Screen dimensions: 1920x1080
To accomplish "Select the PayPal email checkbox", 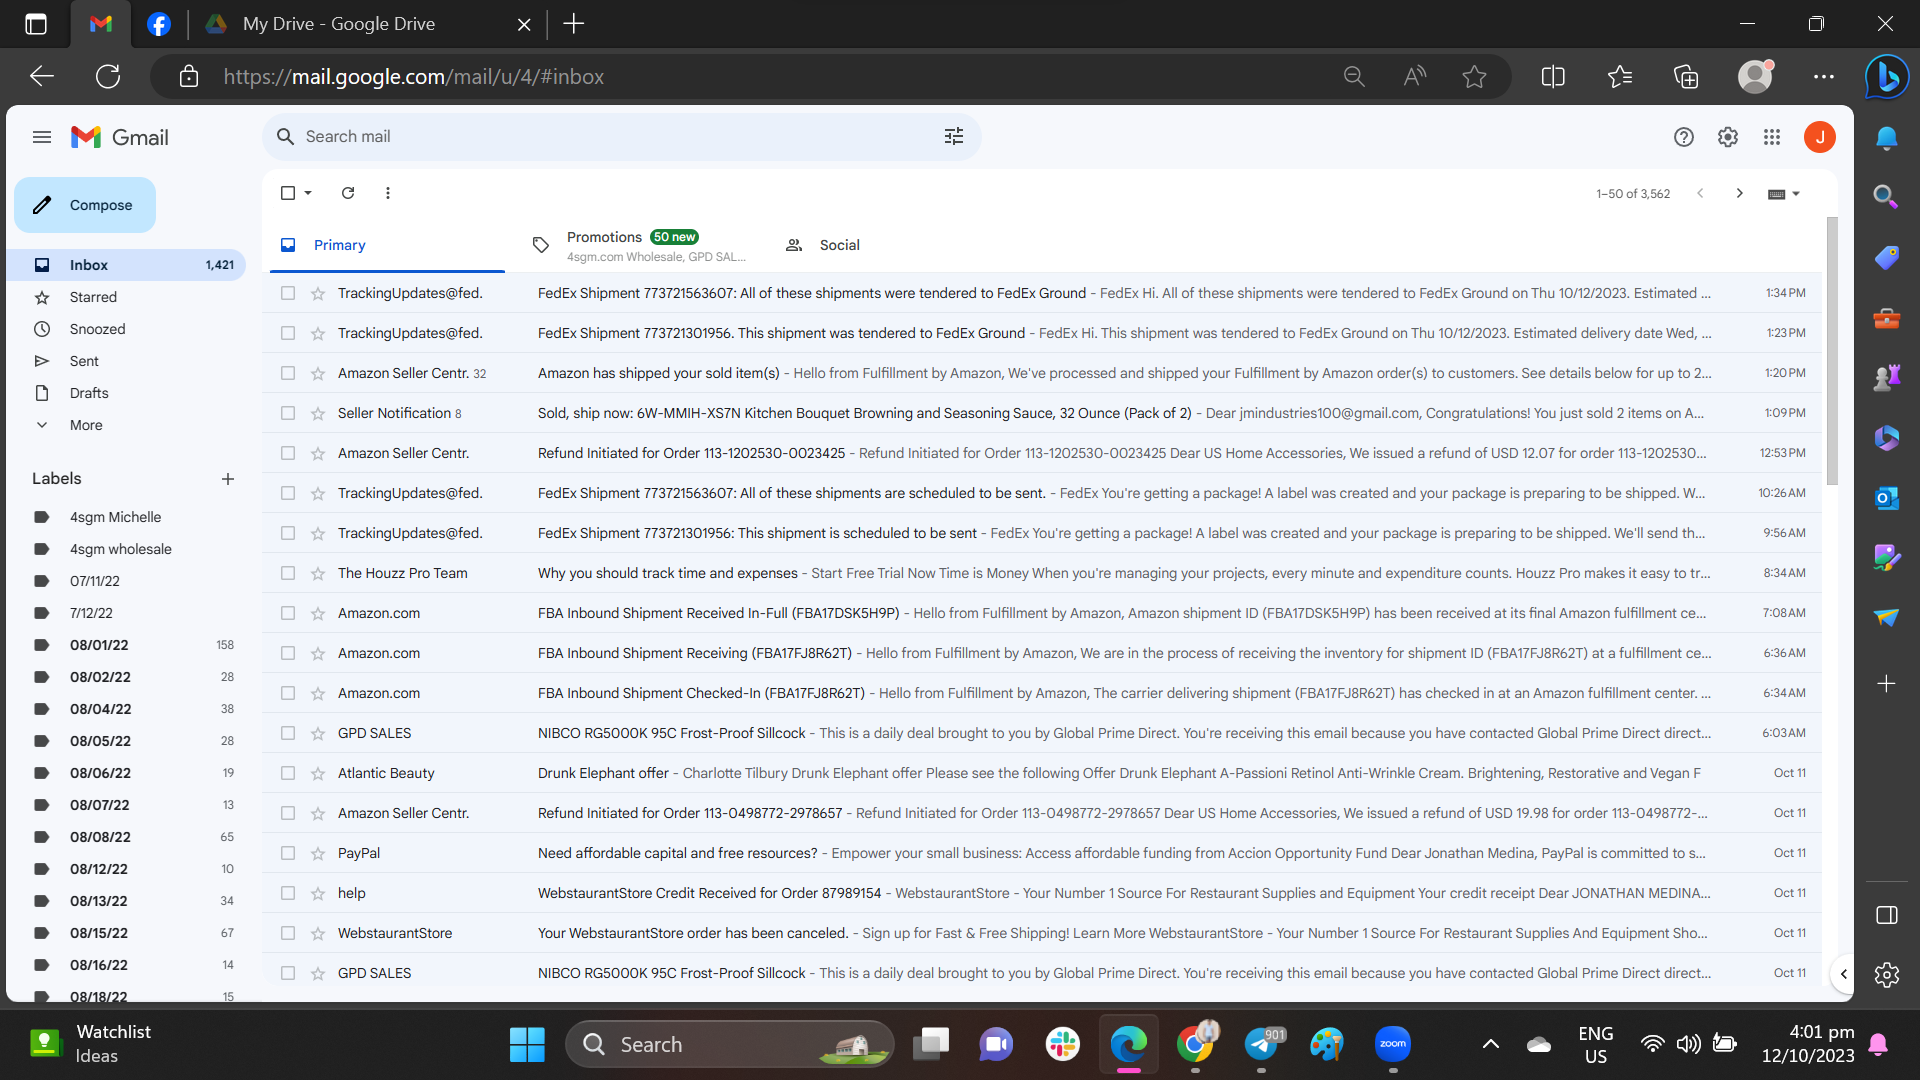I will [x=288, y=853].
